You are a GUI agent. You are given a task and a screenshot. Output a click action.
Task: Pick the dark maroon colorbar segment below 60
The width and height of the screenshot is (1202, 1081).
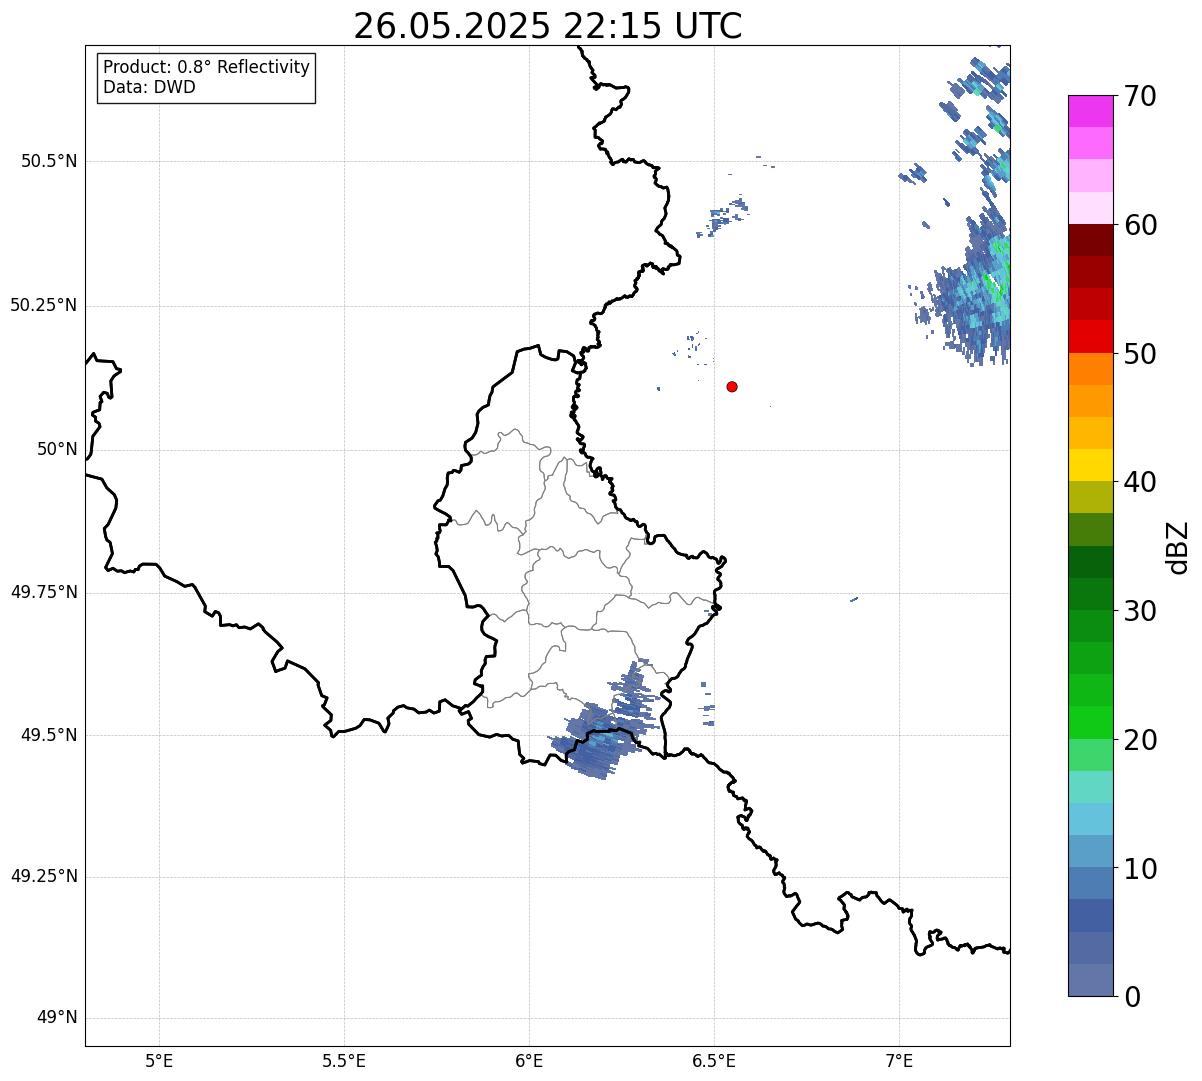(x=1090, y=240)
